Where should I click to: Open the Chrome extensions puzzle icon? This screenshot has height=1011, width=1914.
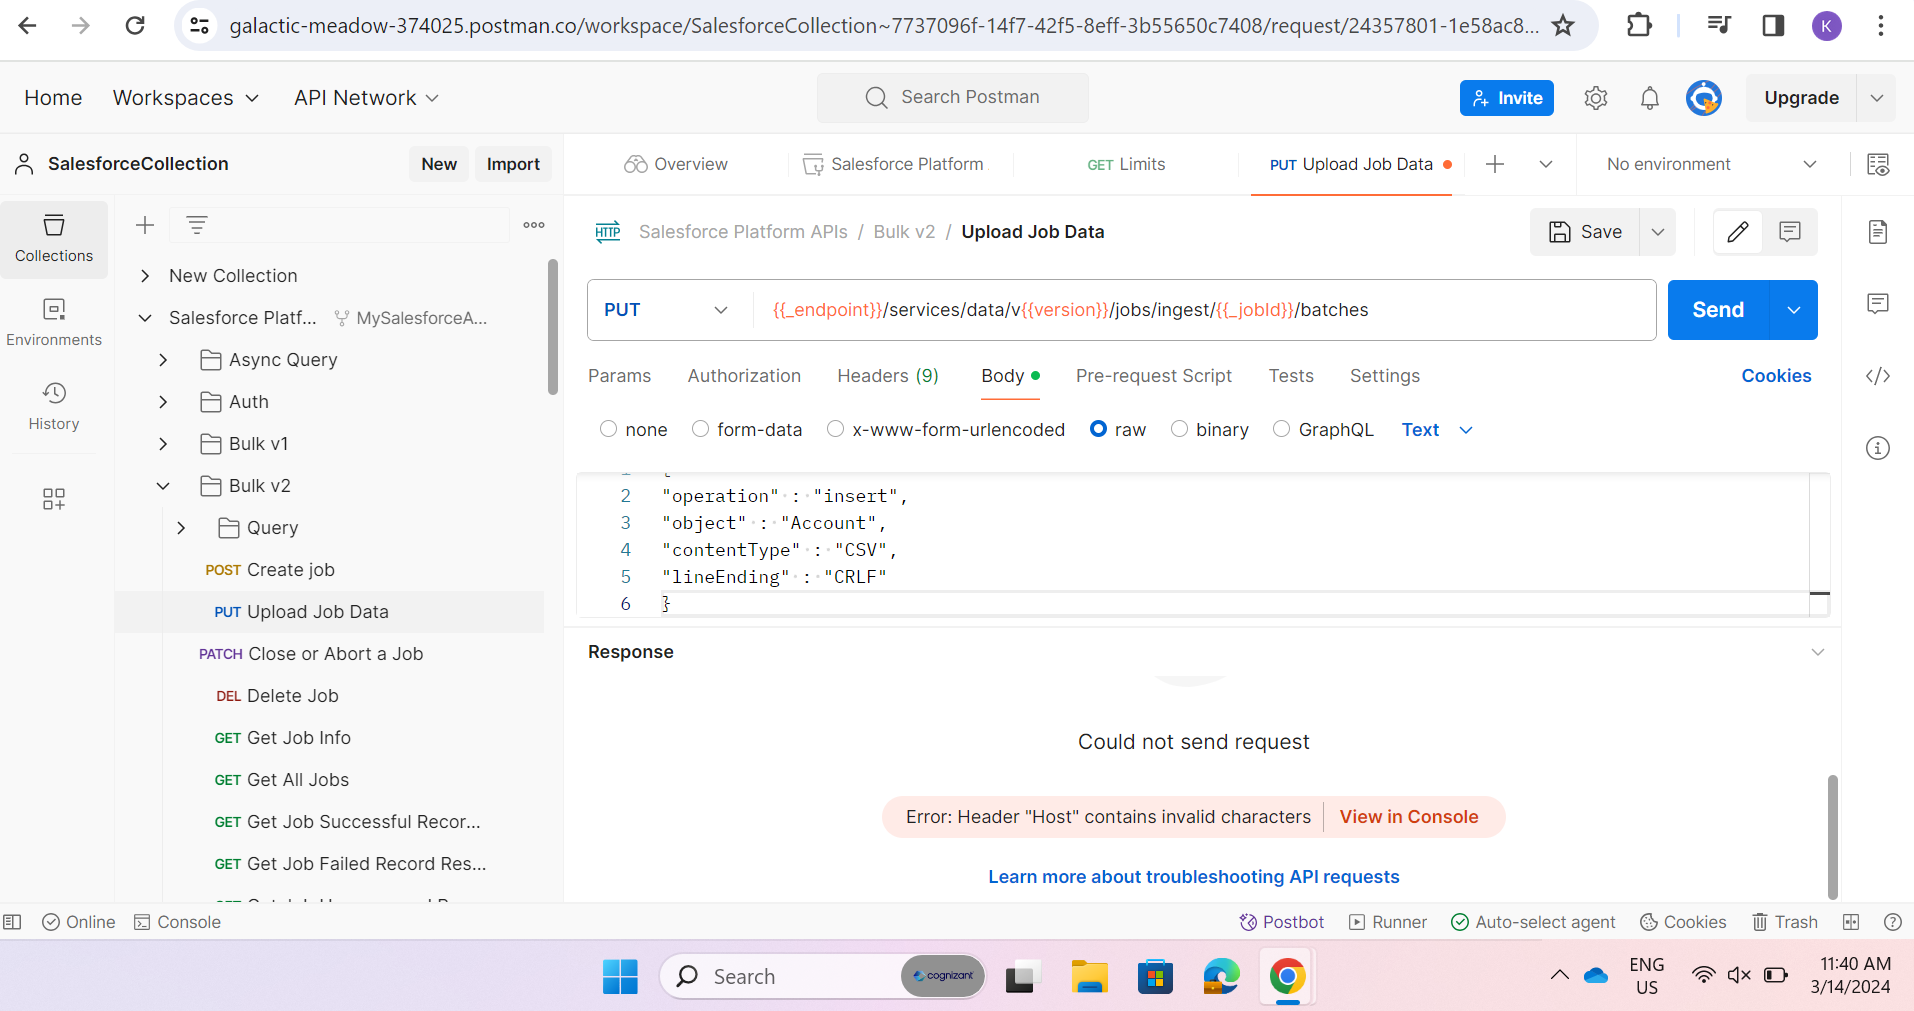1640,26
